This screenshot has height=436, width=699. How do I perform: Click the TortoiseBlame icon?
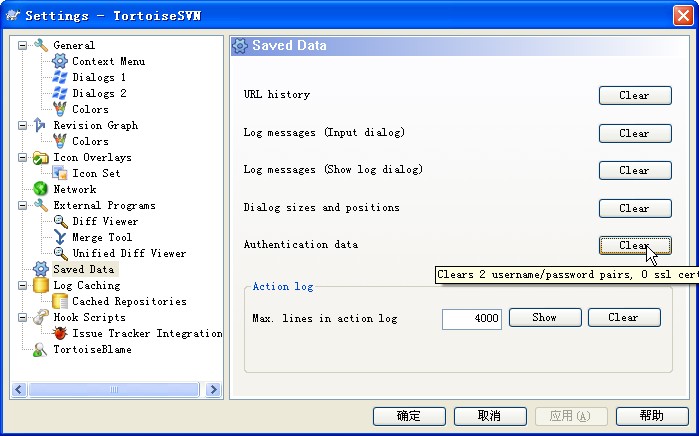pos(40,350)
